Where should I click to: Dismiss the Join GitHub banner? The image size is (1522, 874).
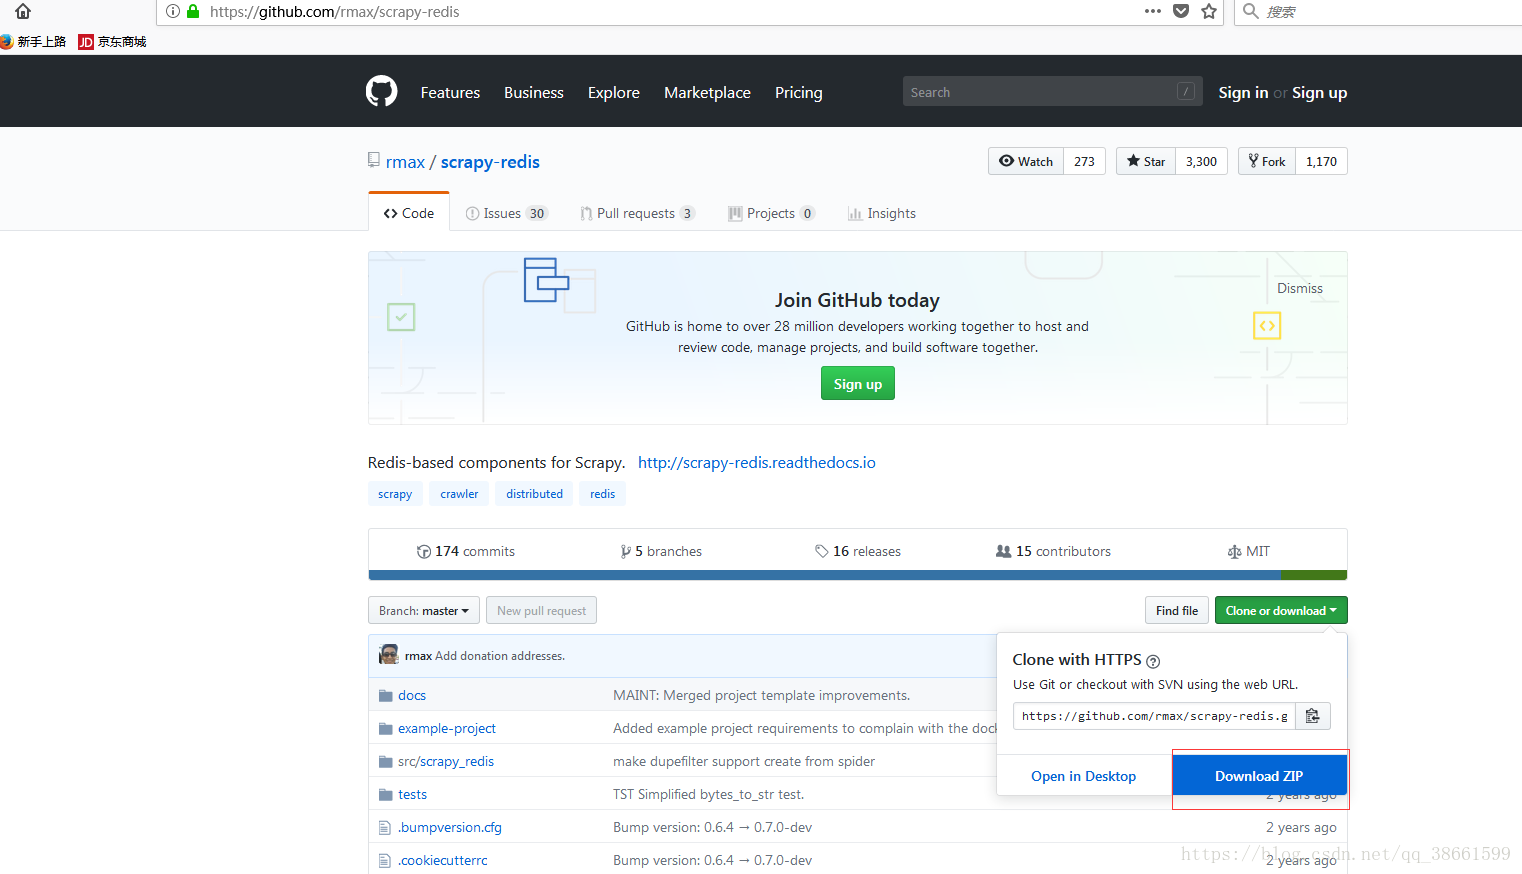point(1300,288)
